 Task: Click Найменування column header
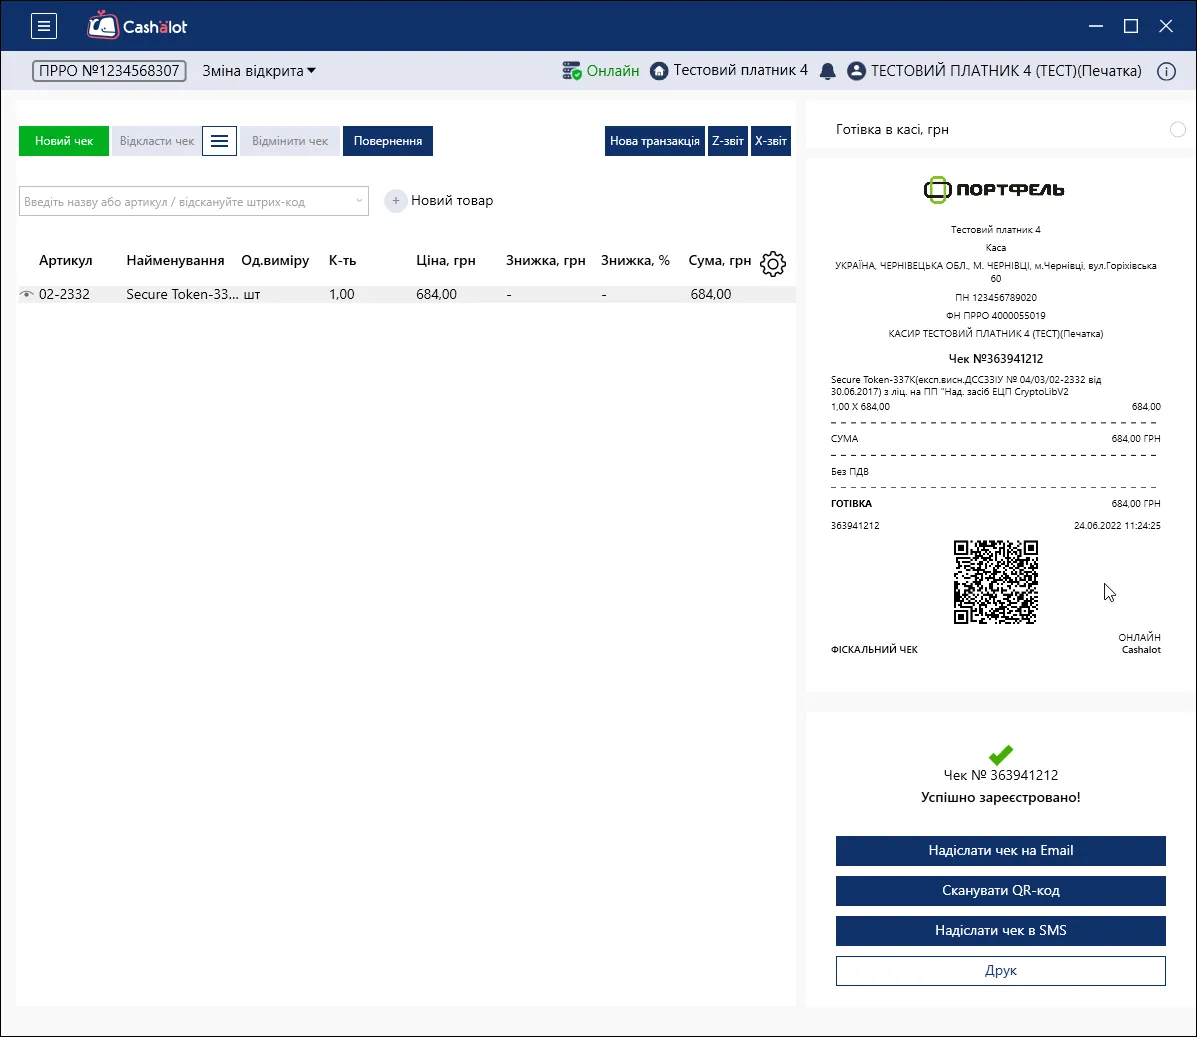(176, 260)
